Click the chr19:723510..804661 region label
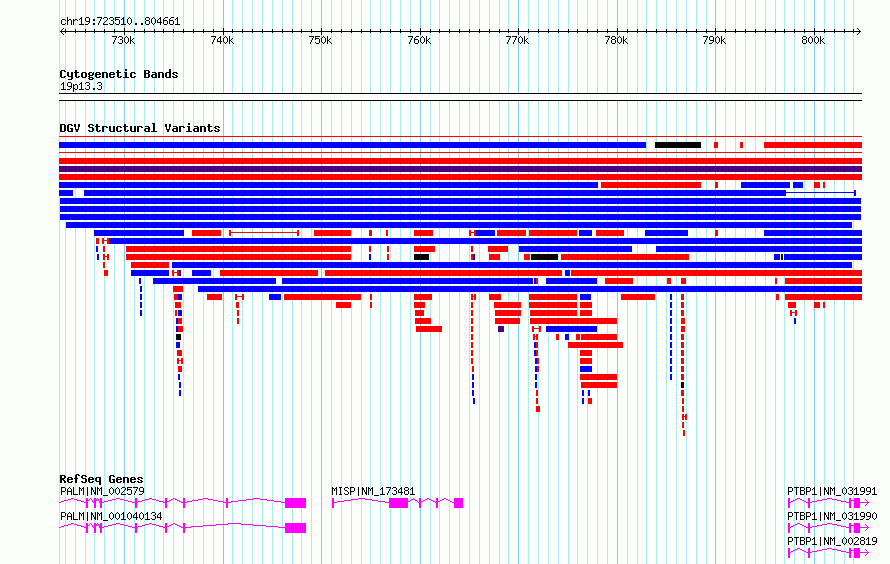The width and height of the screenshot is (890, 564). click(120, 22)
